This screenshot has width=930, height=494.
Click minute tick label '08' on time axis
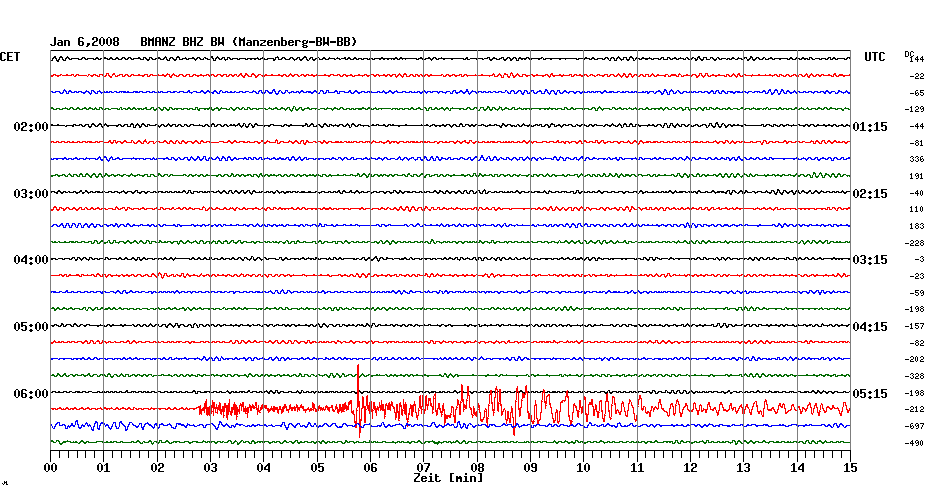pyautogui.click(x=477, y=468)
